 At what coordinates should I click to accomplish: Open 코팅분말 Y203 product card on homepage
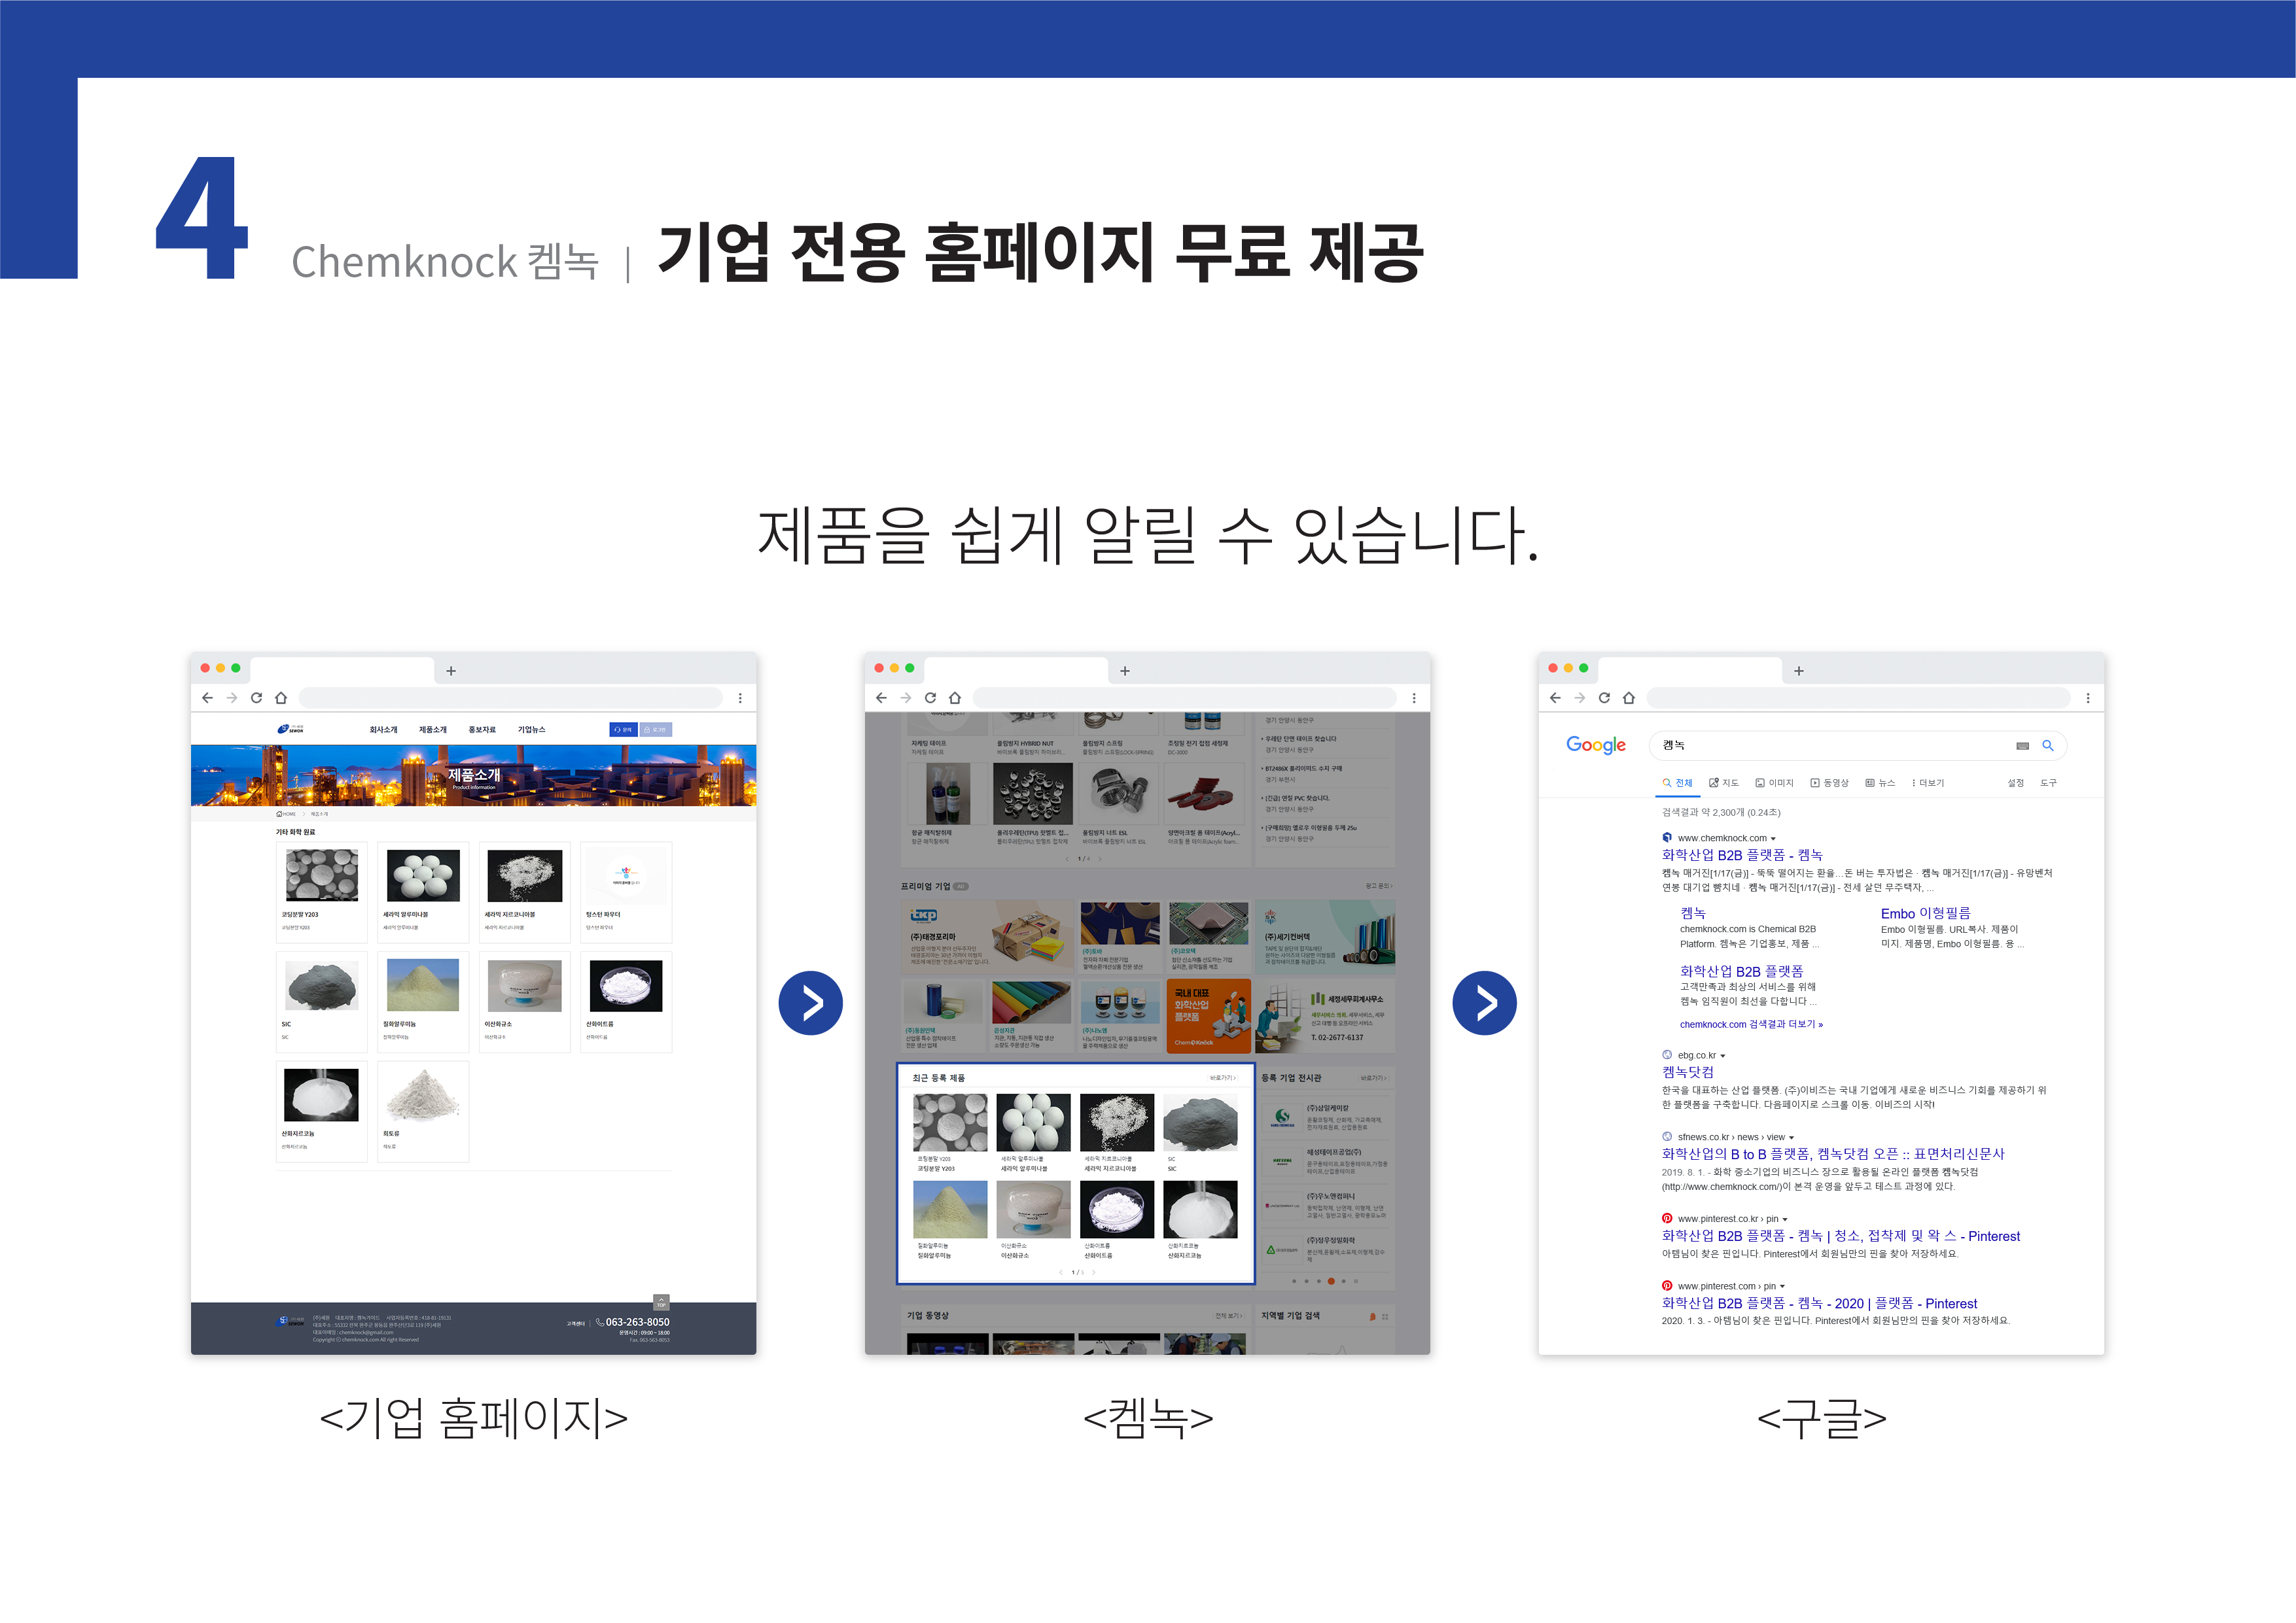[322, 892]
